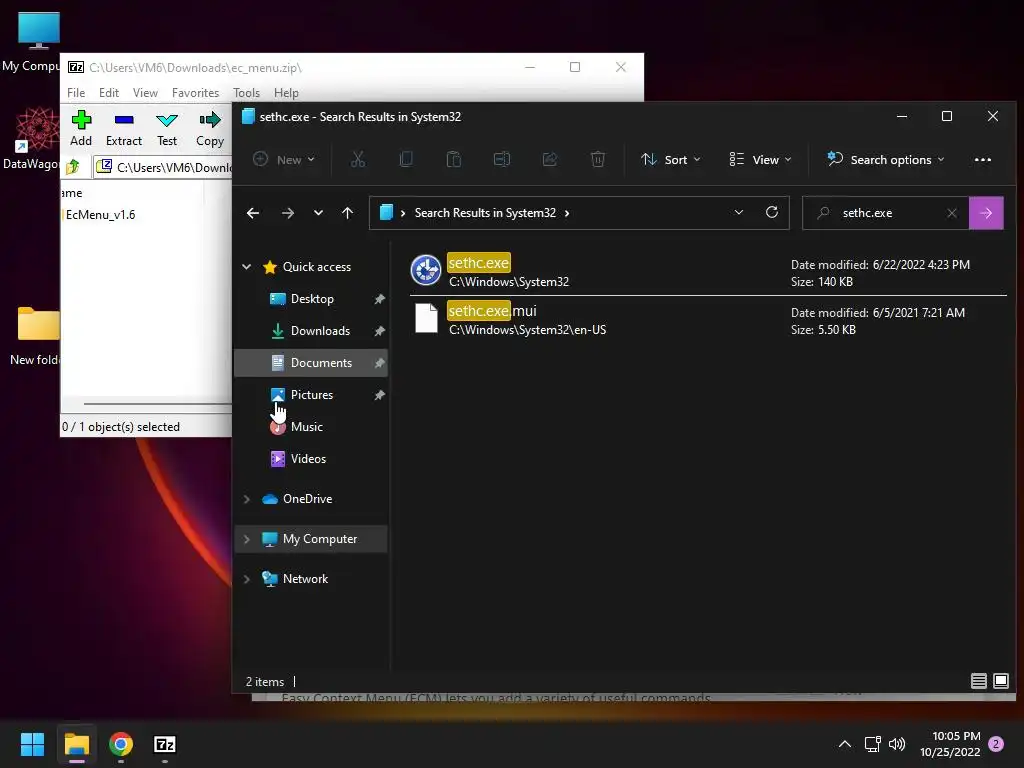Open the Tools menu in 7-Zip
The width and height of the screenshot is (1024, 768).
(x=246, y=93)
